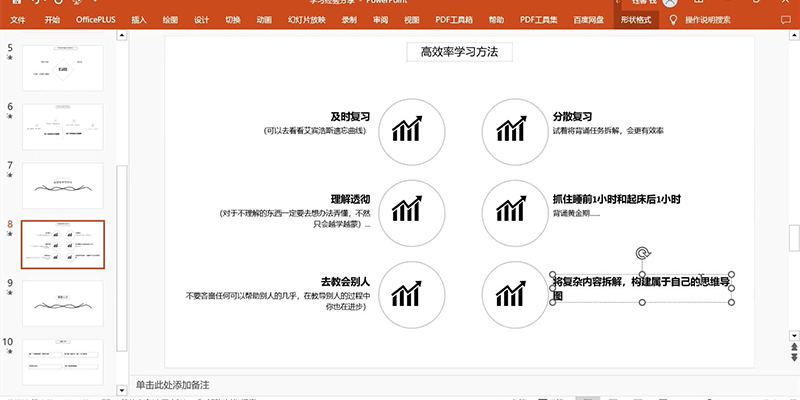Click the chart icon beside 理解透彻

[405, 209]
